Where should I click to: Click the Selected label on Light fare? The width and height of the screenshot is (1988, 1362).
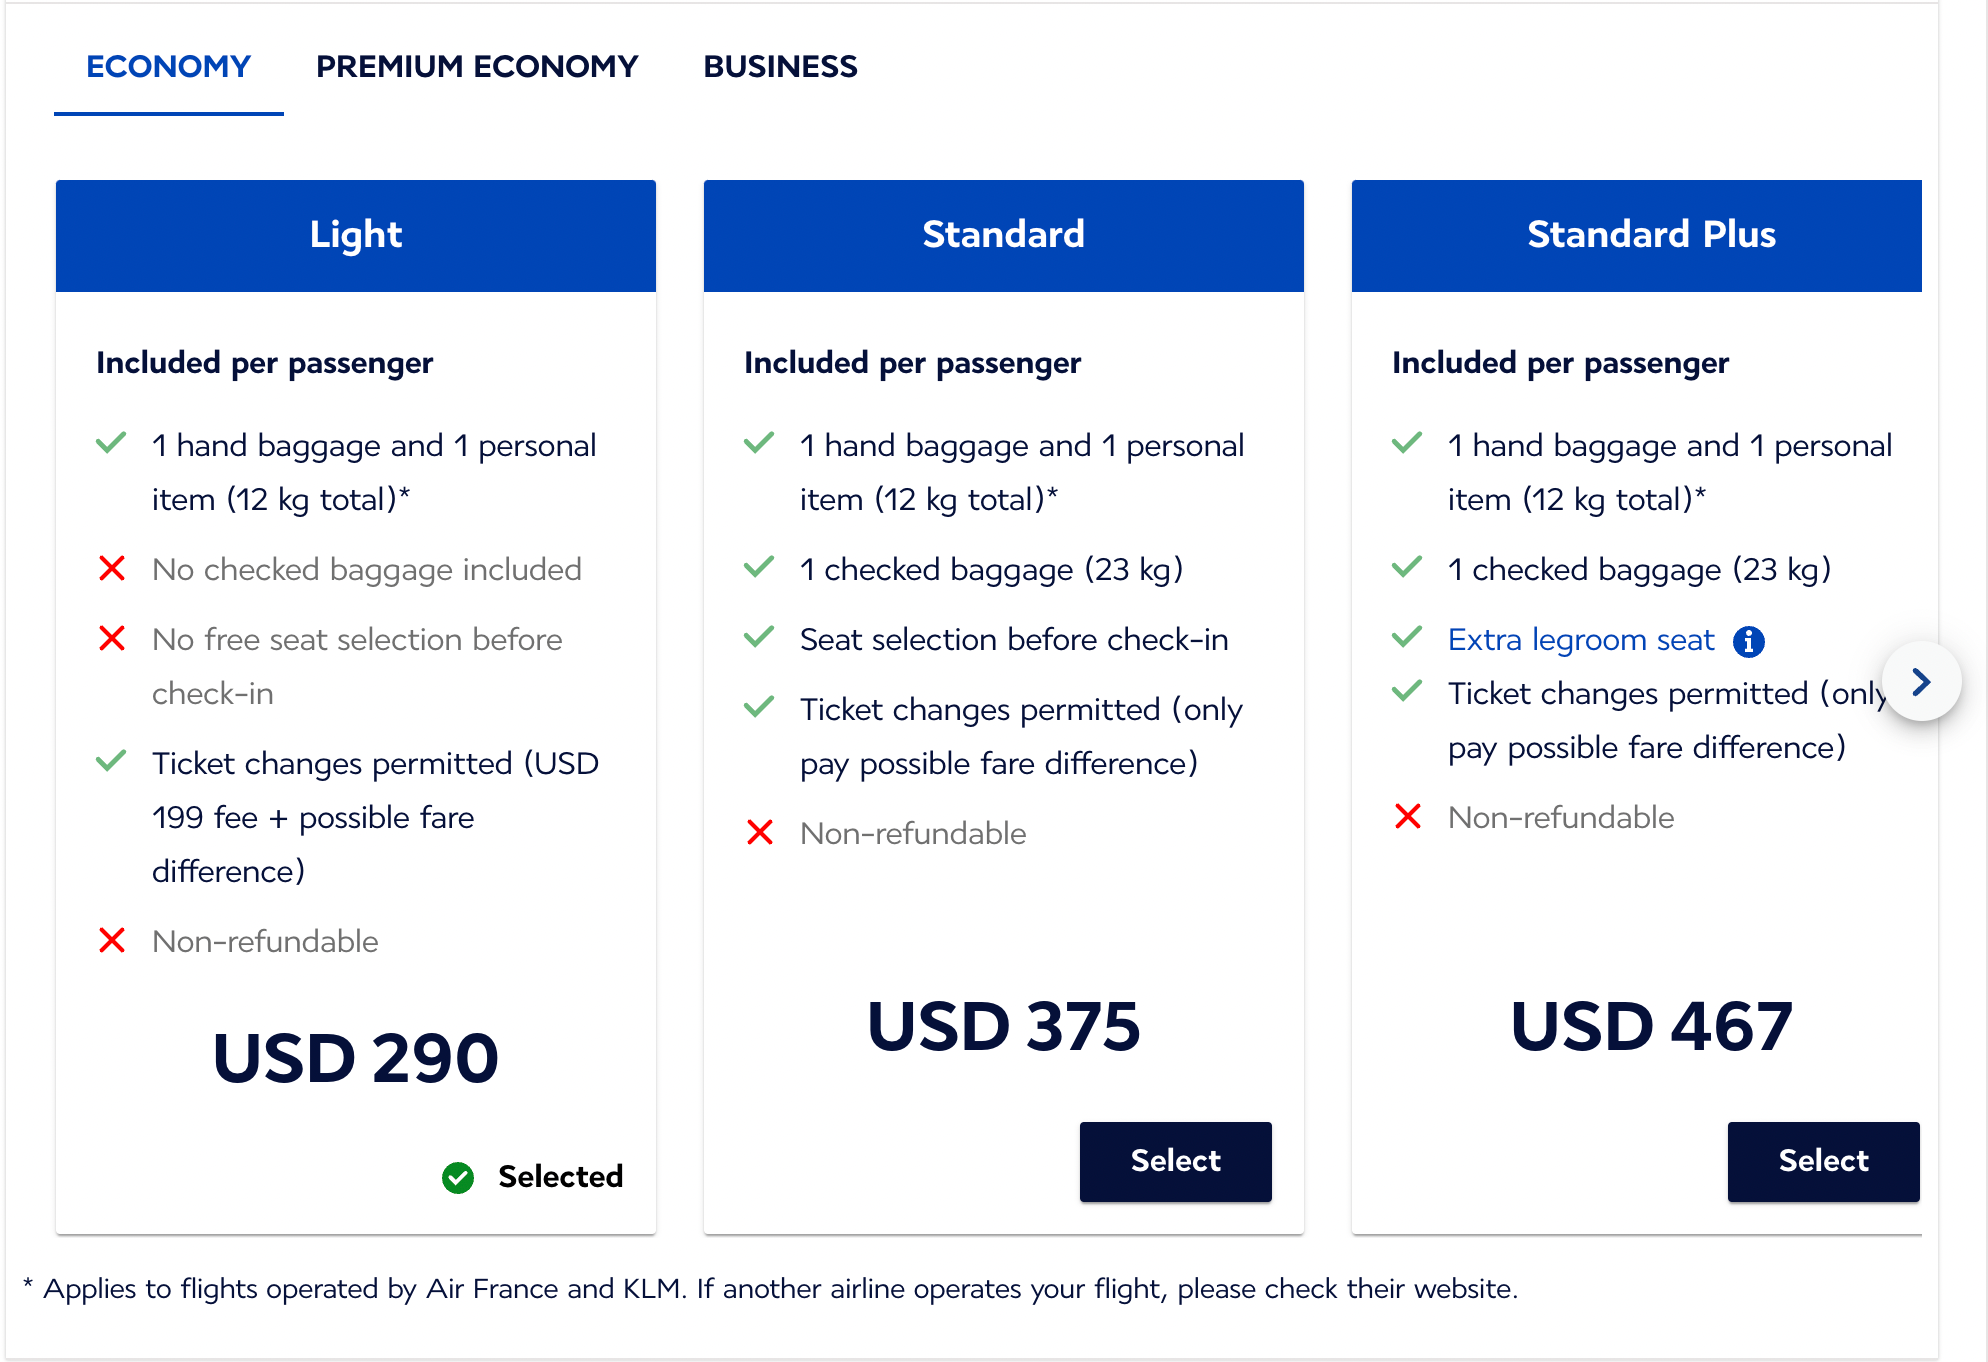tap(560, 1177)
